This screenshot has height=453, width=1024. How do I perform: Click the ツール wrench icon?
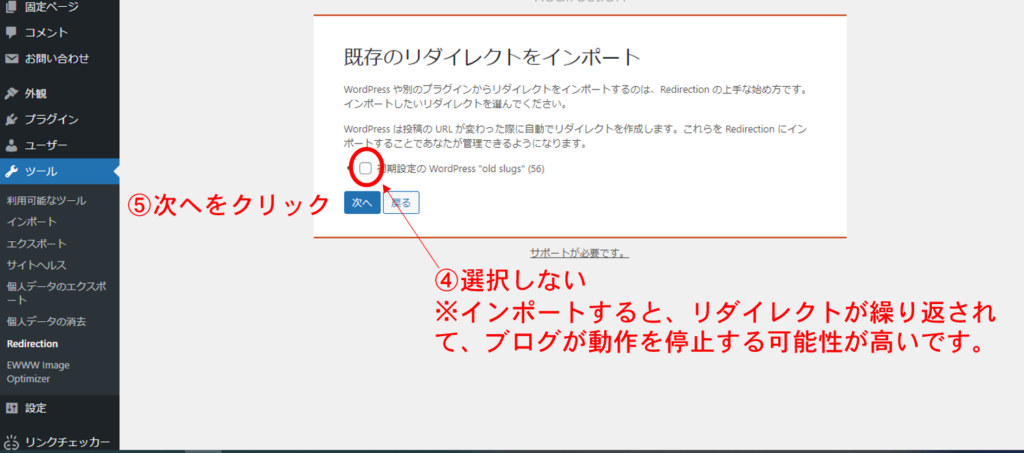point(11,172)
